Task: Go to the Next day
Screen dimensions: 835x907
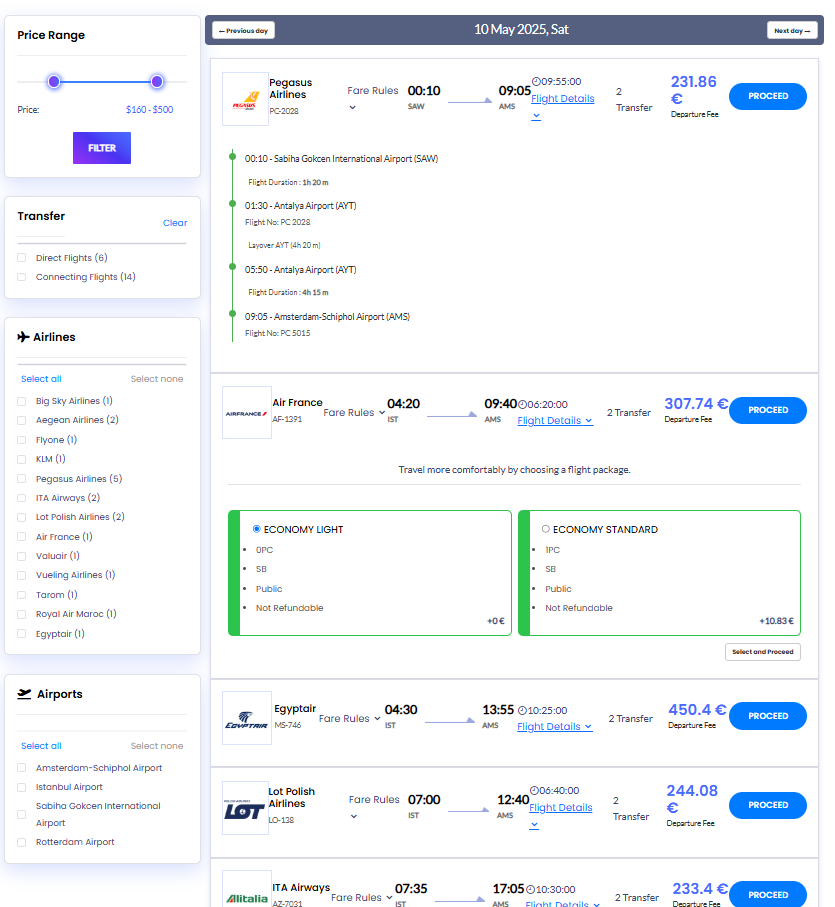Action: (x=792, y=31)
